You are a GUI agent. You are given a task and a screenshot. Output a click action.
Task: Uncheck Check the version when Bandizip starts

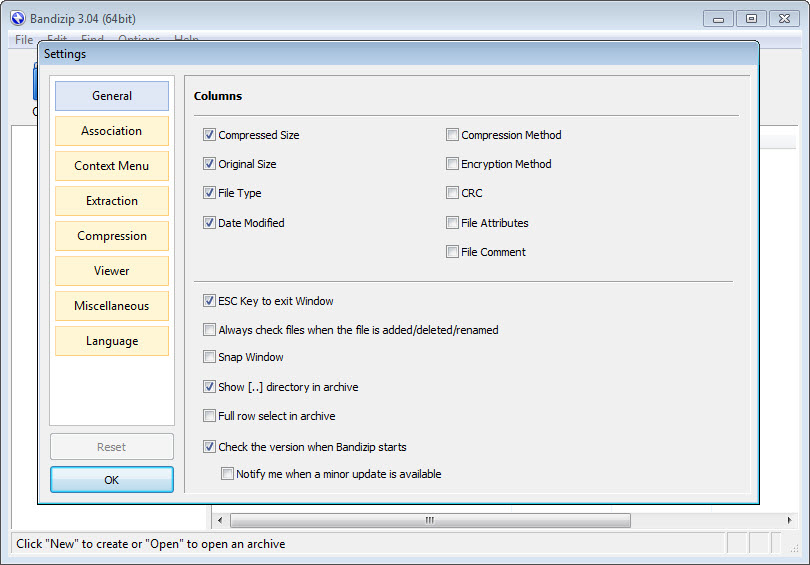click(x=209, y=447)
